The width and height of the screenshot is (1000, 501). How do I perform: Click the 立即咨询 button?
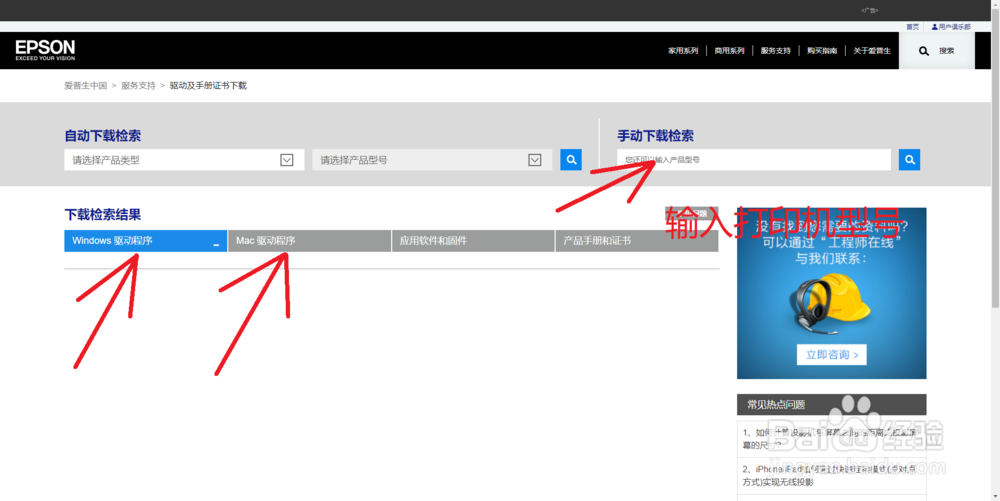(x=832, y=354)
